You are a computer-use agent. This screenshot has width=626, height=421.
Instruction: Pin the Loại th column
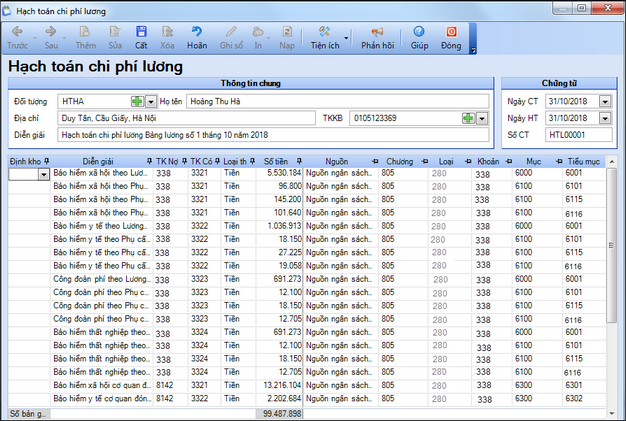pyautogui.click(x=252, y=161)
